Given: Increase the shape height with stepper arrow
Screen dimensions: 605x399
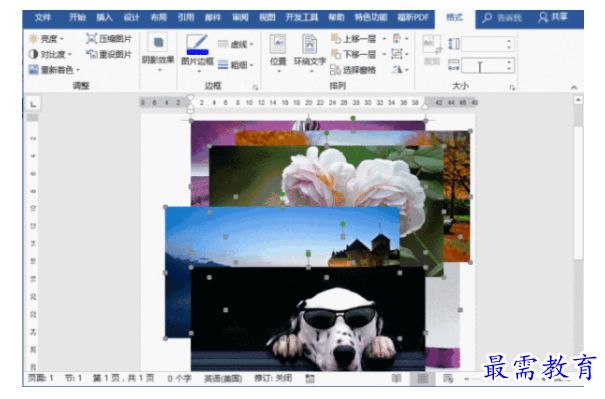Looking at the screenshot, I should (x=509, y=41).
